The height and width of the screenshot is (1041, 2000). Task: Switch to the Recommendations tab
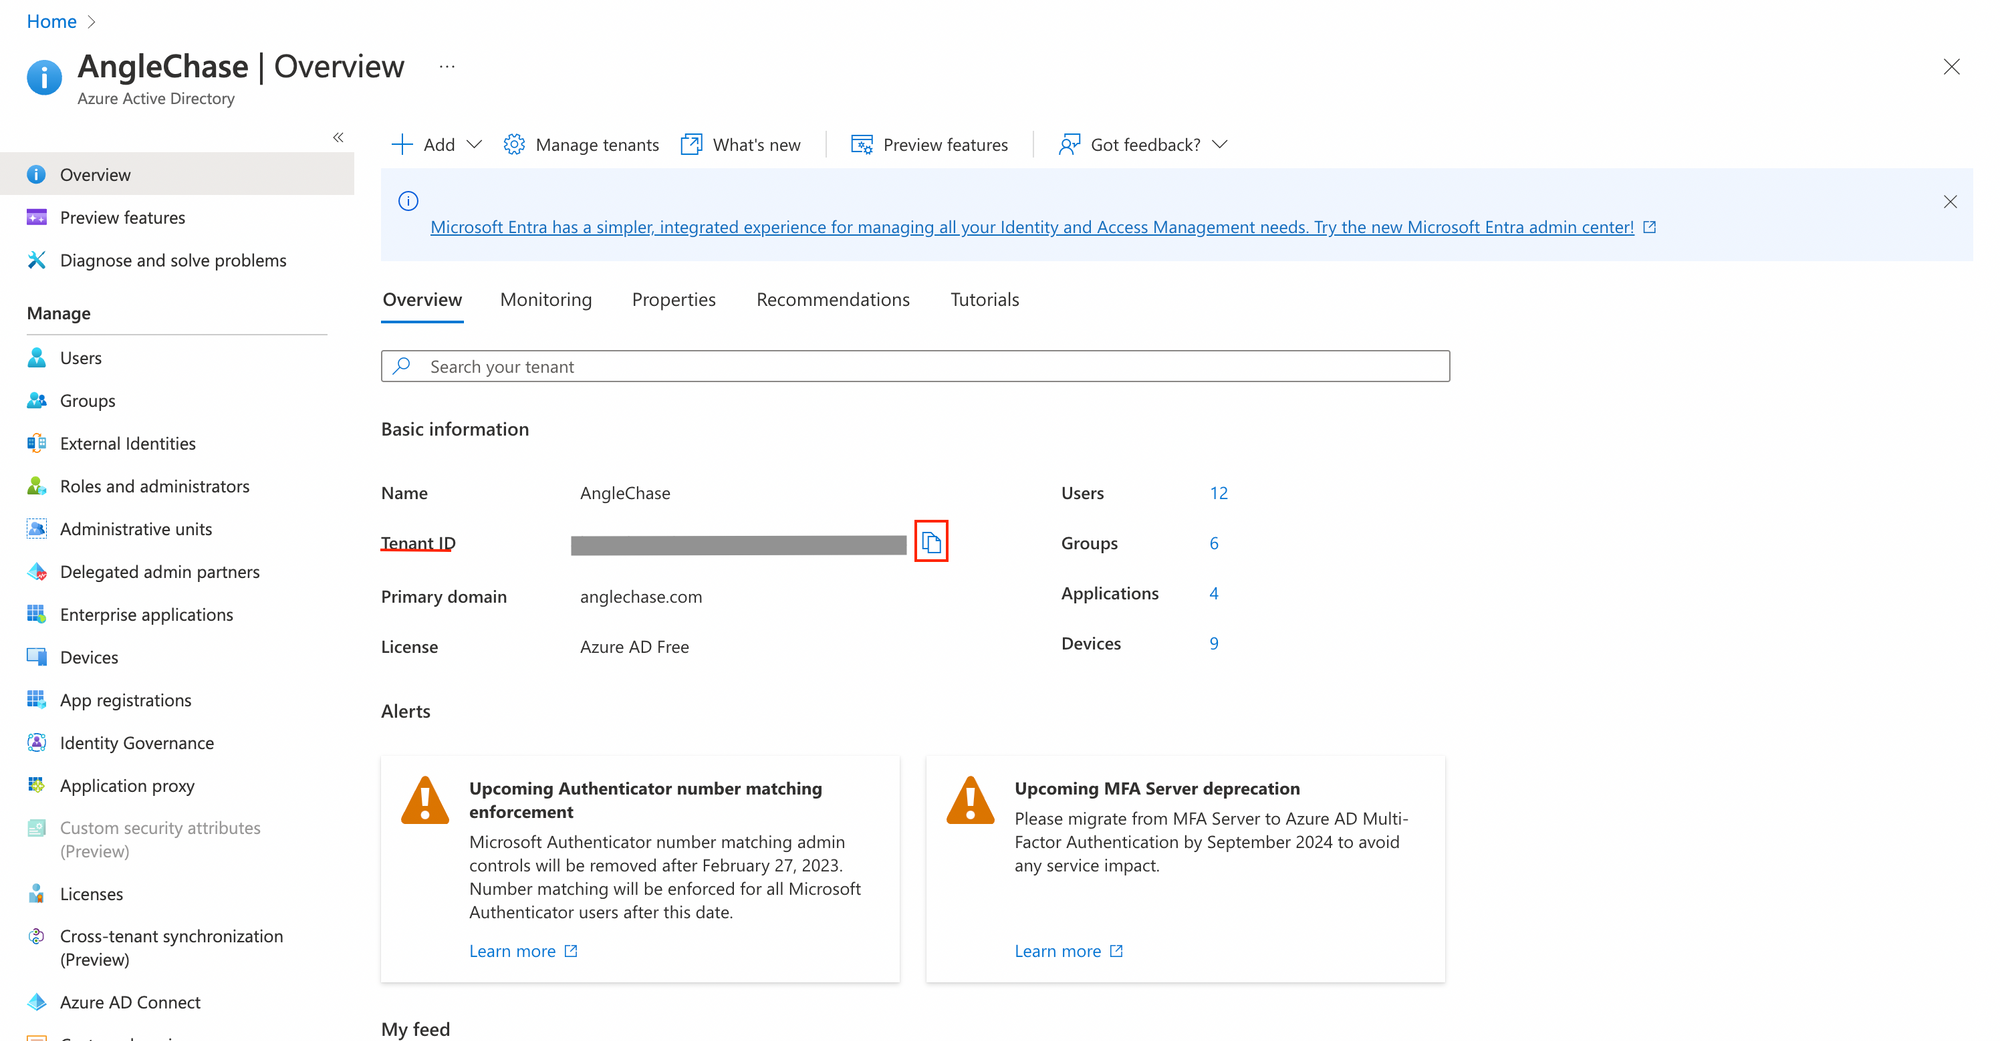coord(833,300)
